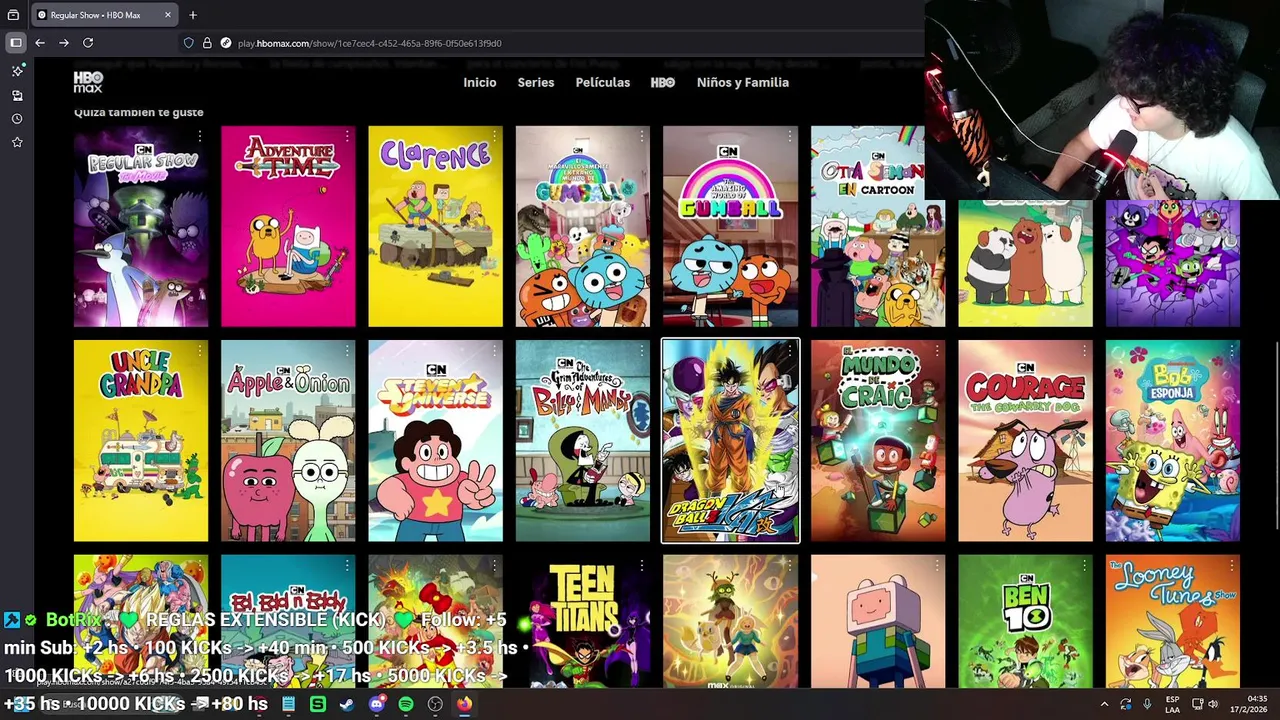Open the Ben 10 poster
This screenshot has height=720, width=1280.
pos(1025,622)
